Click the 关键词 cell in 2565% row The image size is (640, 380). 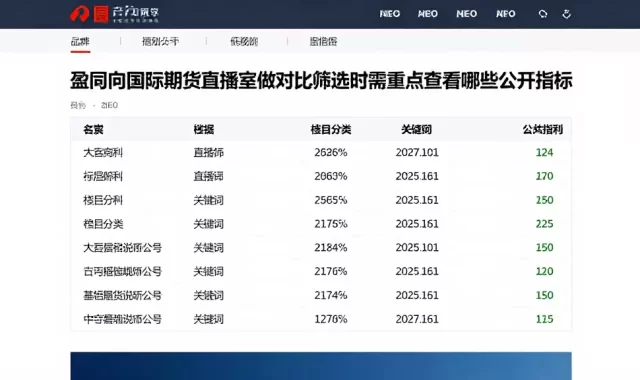click(x=209, y=200)
